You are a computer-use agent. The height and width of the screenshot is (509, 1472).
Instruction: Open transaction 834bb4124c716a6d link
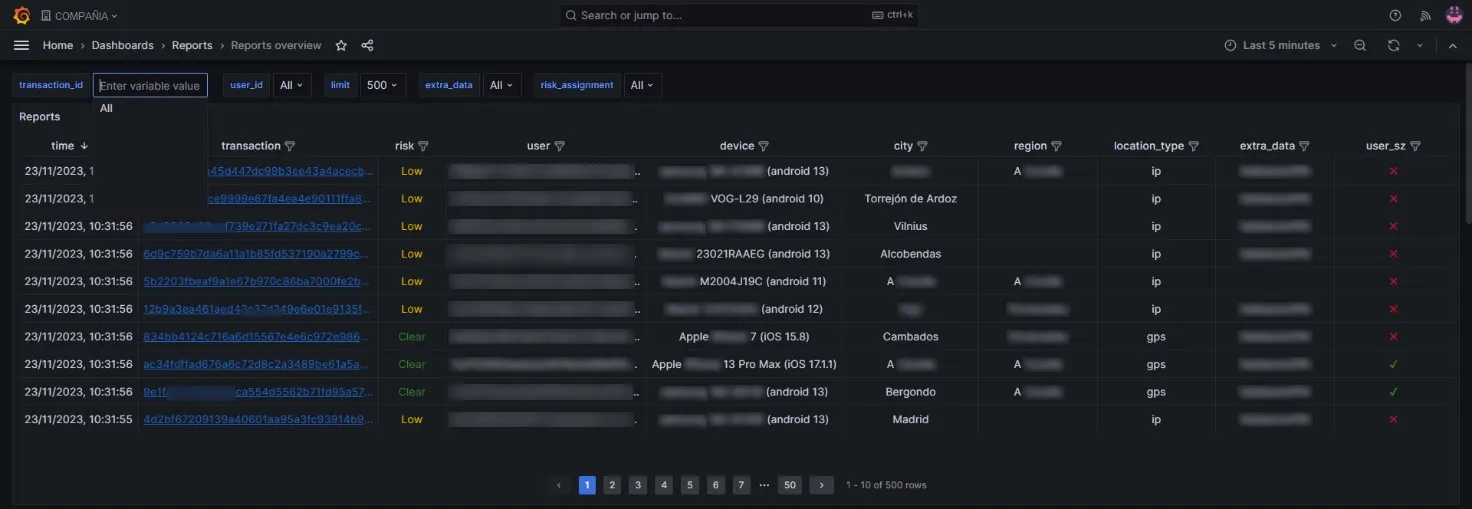pyautogui.click(x=258, y=337)
